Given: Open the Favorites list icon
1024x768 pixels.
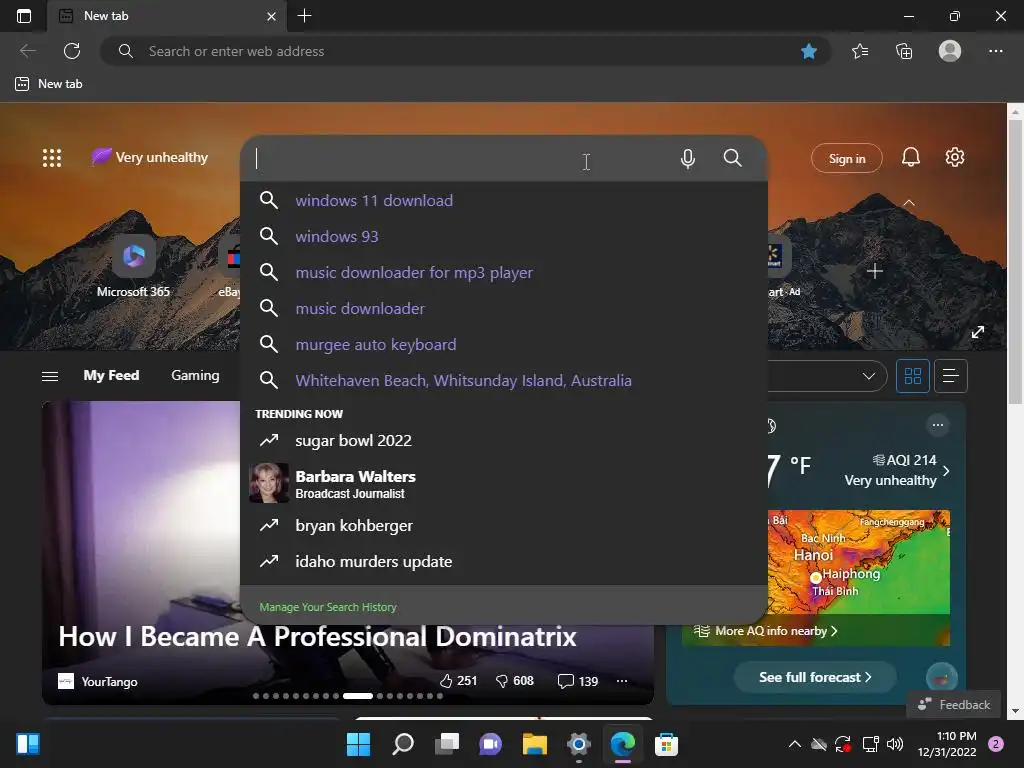Looking at the screenshot, I should pyautogui.click(x=860, y=51).
